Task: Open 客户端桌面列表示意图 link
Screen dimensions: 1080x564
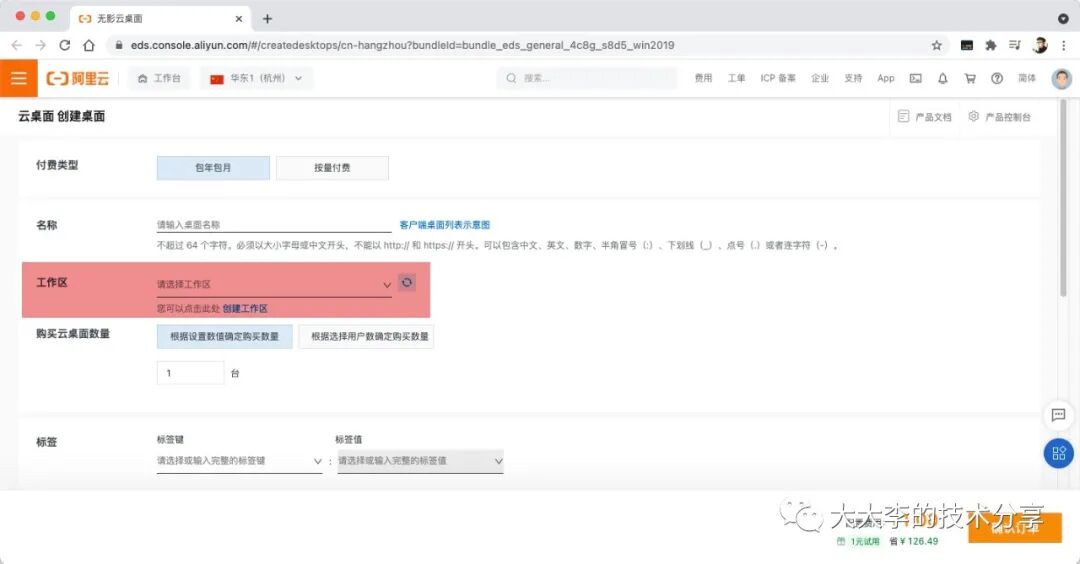Action: point(445,224)
